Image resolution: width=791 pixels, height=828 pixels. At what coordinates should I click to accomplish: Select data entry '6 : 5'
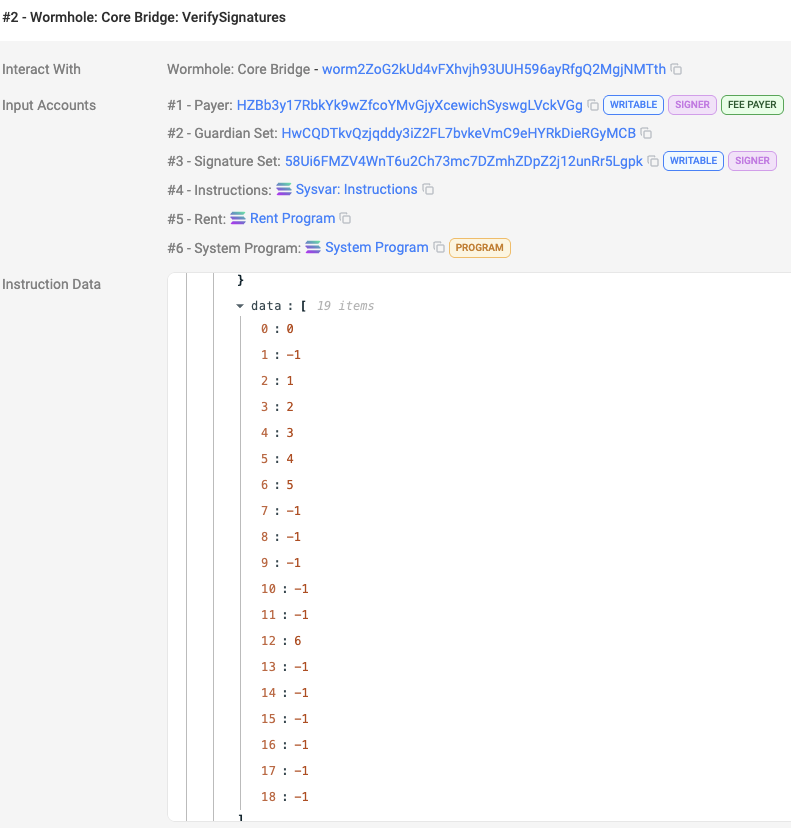coord(277,485)
